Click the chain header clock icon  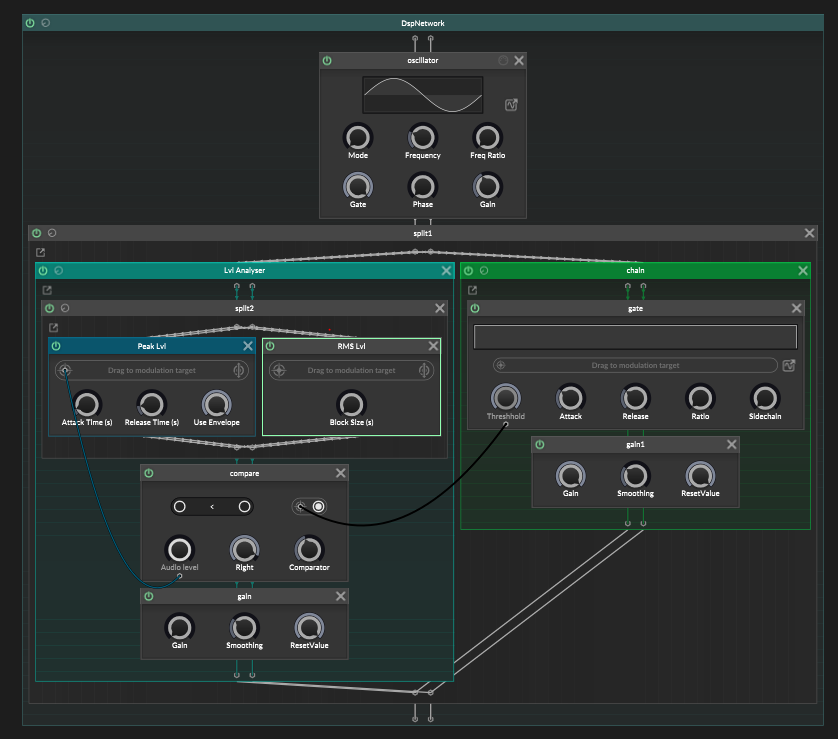484,270
